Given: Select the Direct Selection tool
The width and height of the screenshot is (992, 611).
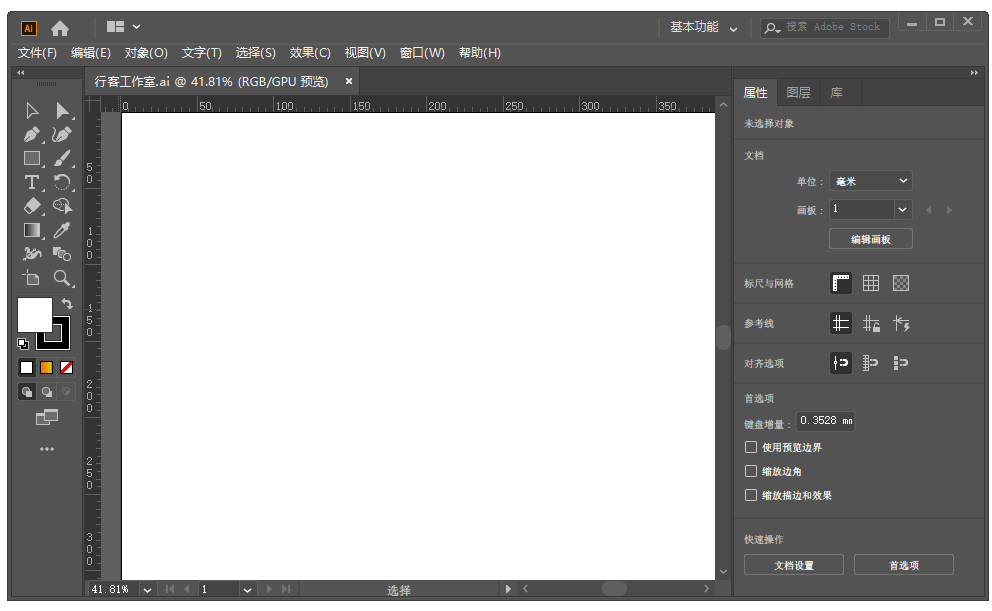Looking at the screenshot, I should click(x=62, y=111).
